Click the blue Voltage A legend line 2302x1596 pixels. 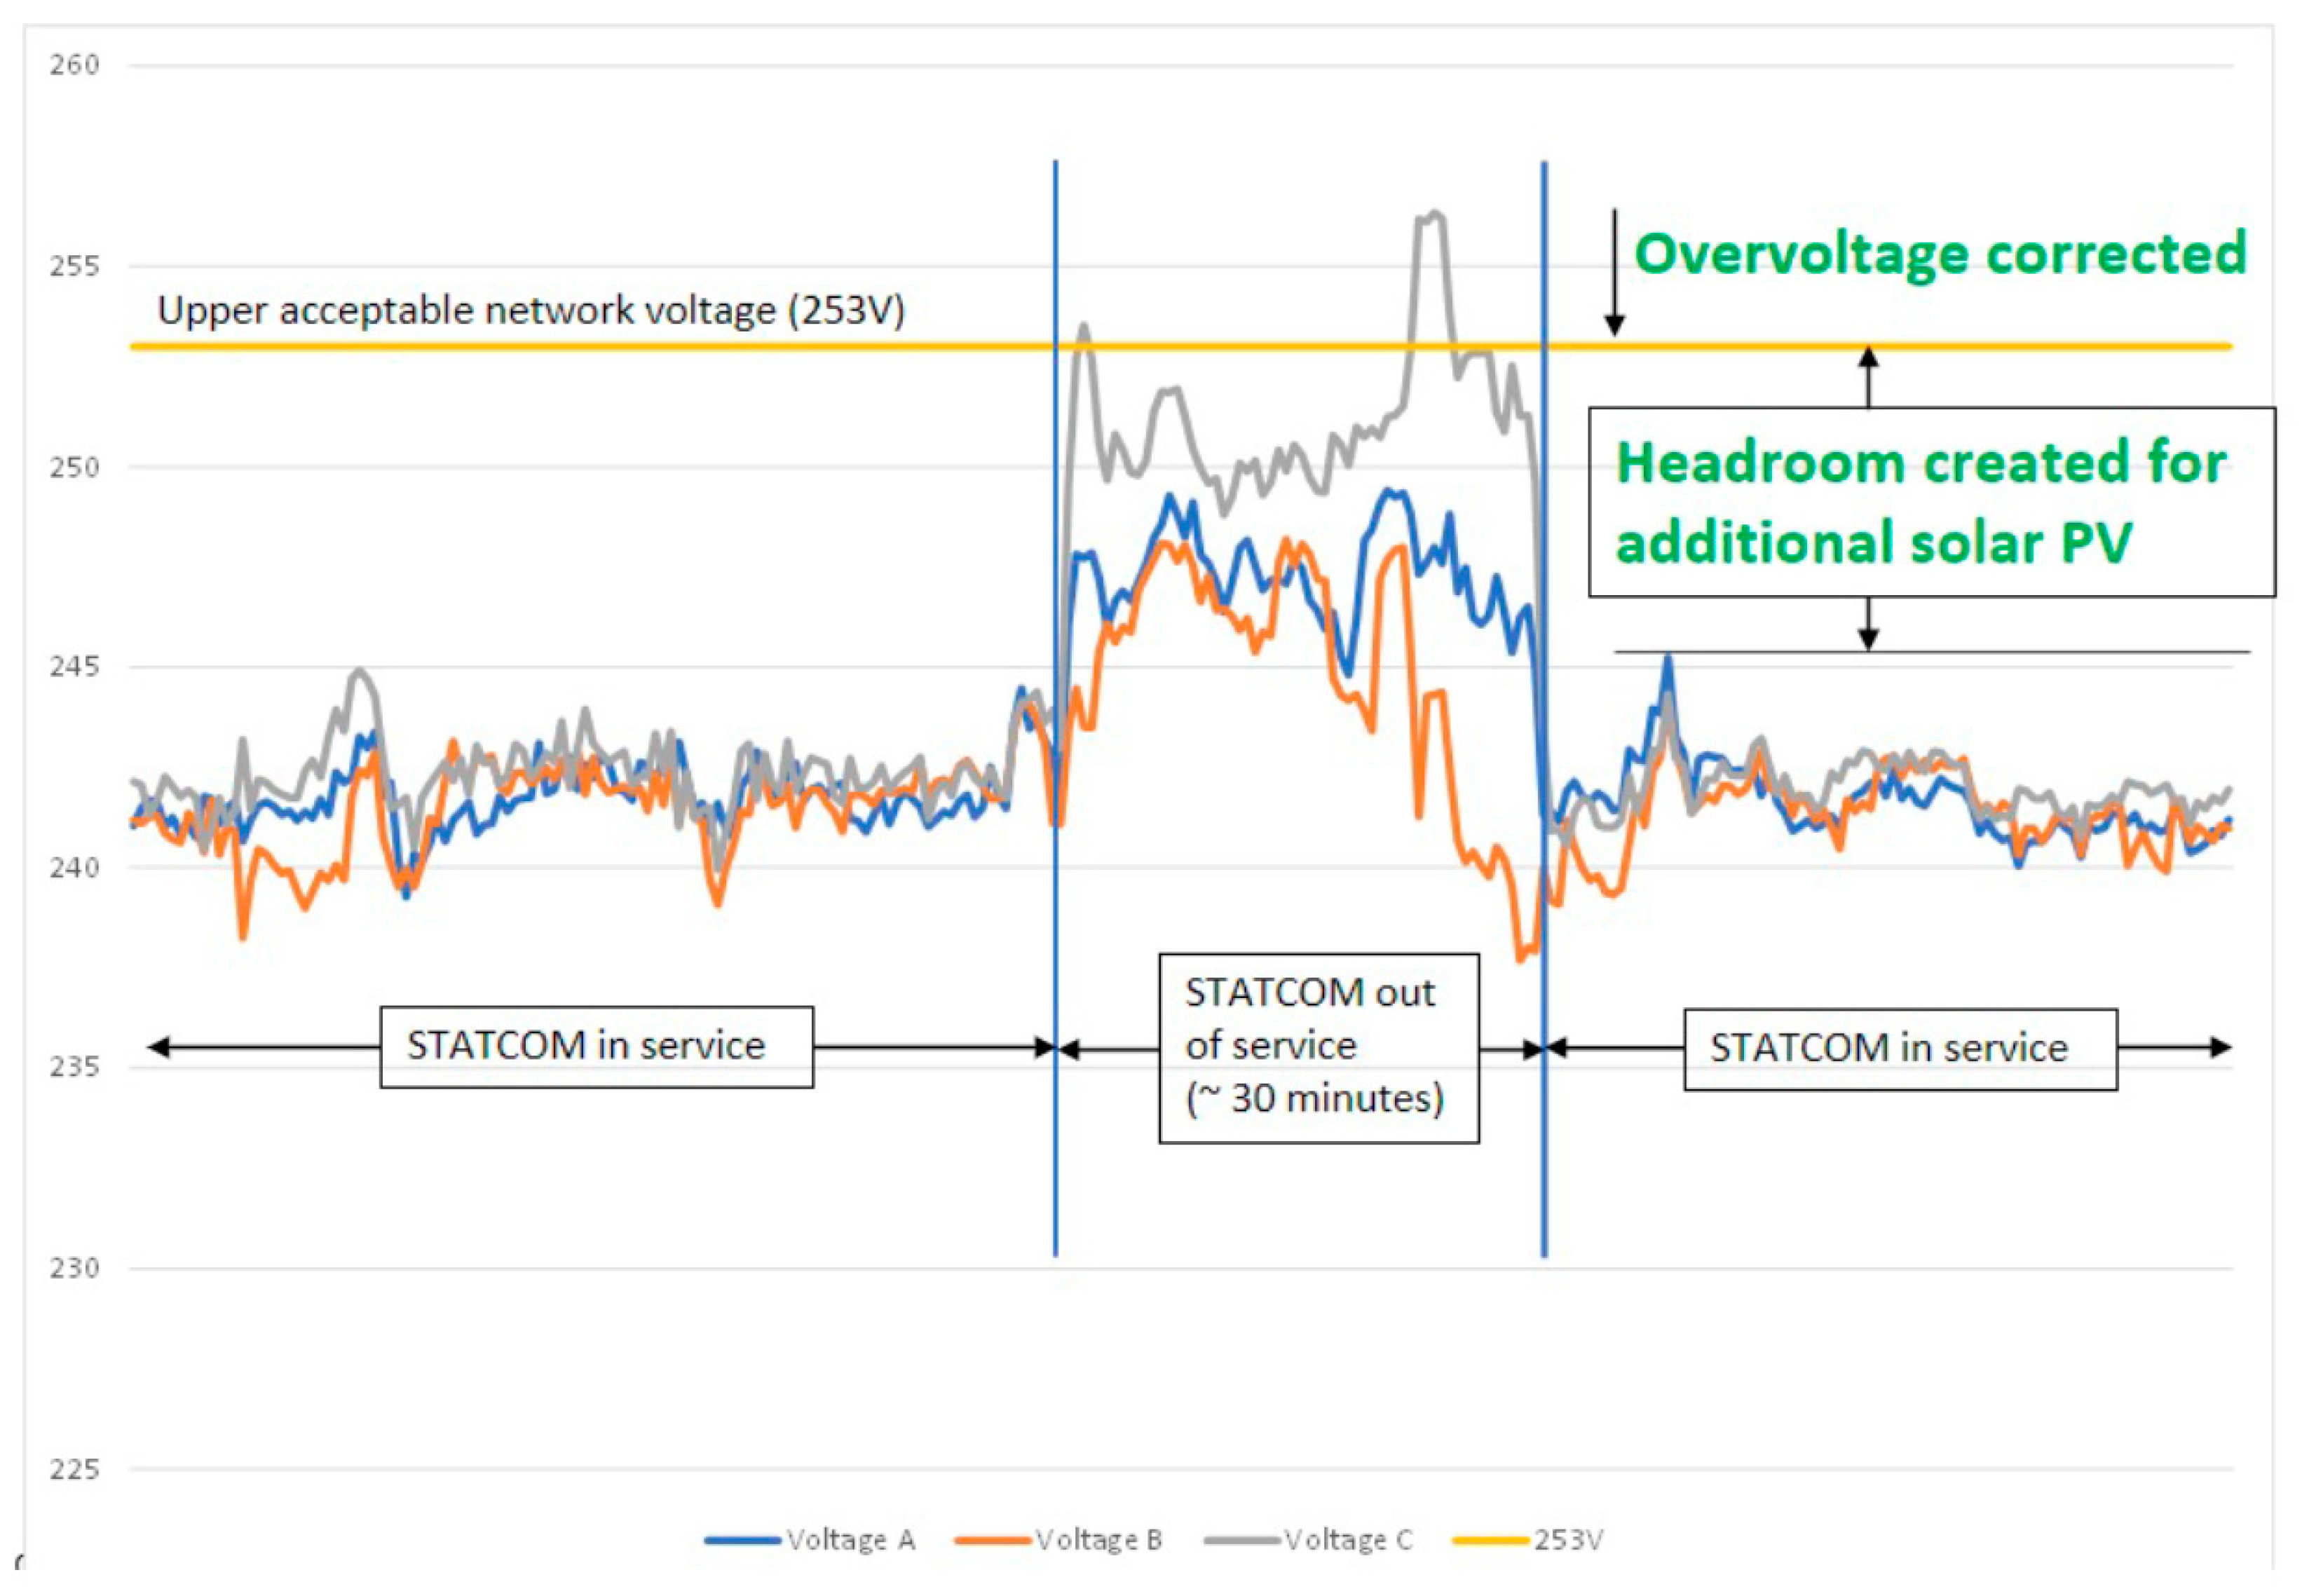pyautogui.click(x=742, y=1541)
